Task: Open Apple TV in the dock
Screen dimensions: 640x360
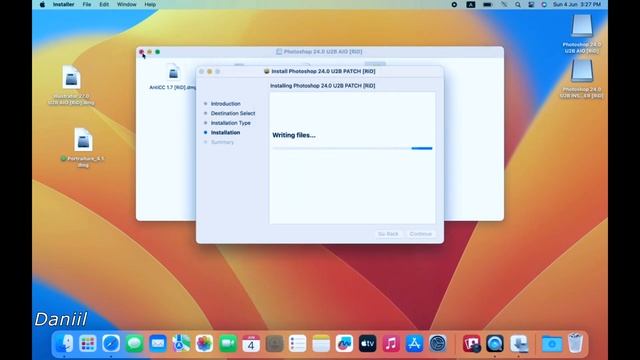Action: coord(367,343)
